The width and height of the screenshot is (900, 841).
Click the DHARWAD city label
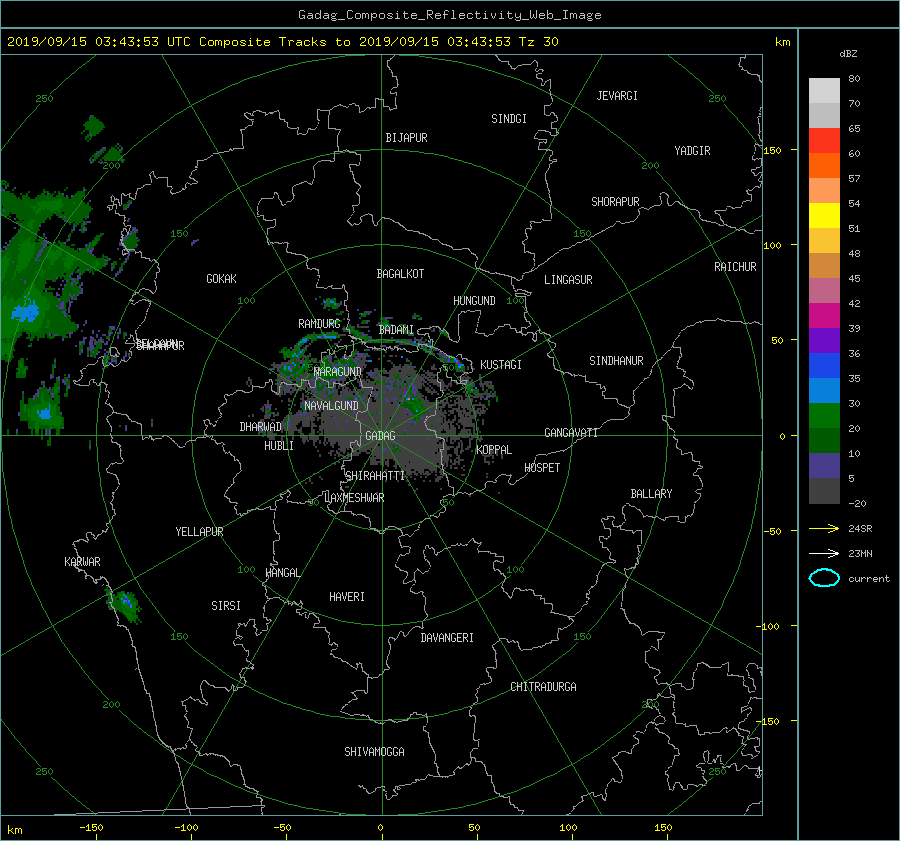click(260, 427)
